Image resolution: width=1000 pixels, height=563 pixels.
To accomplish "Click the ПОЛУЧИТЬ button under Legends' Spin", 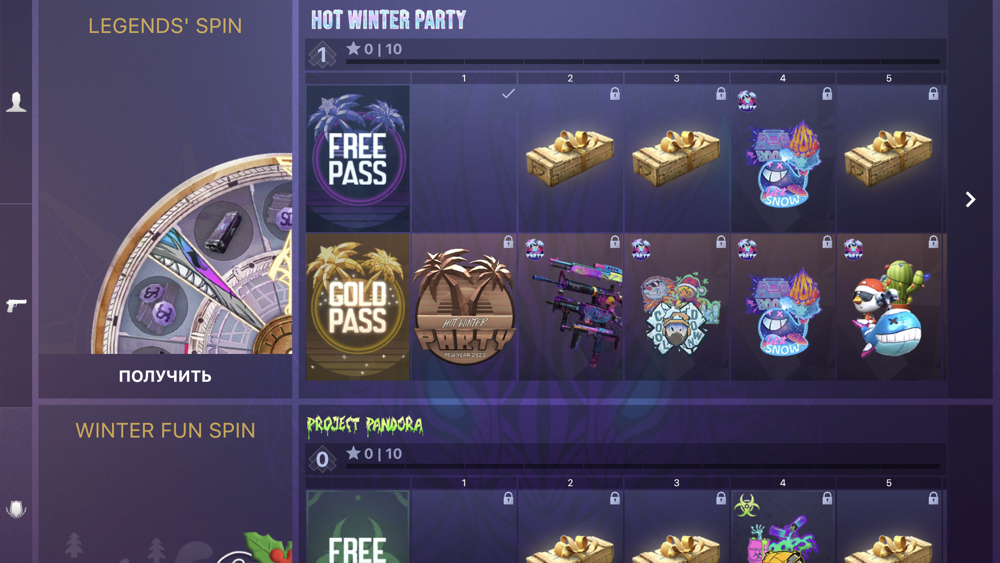I will coord(165,376).
